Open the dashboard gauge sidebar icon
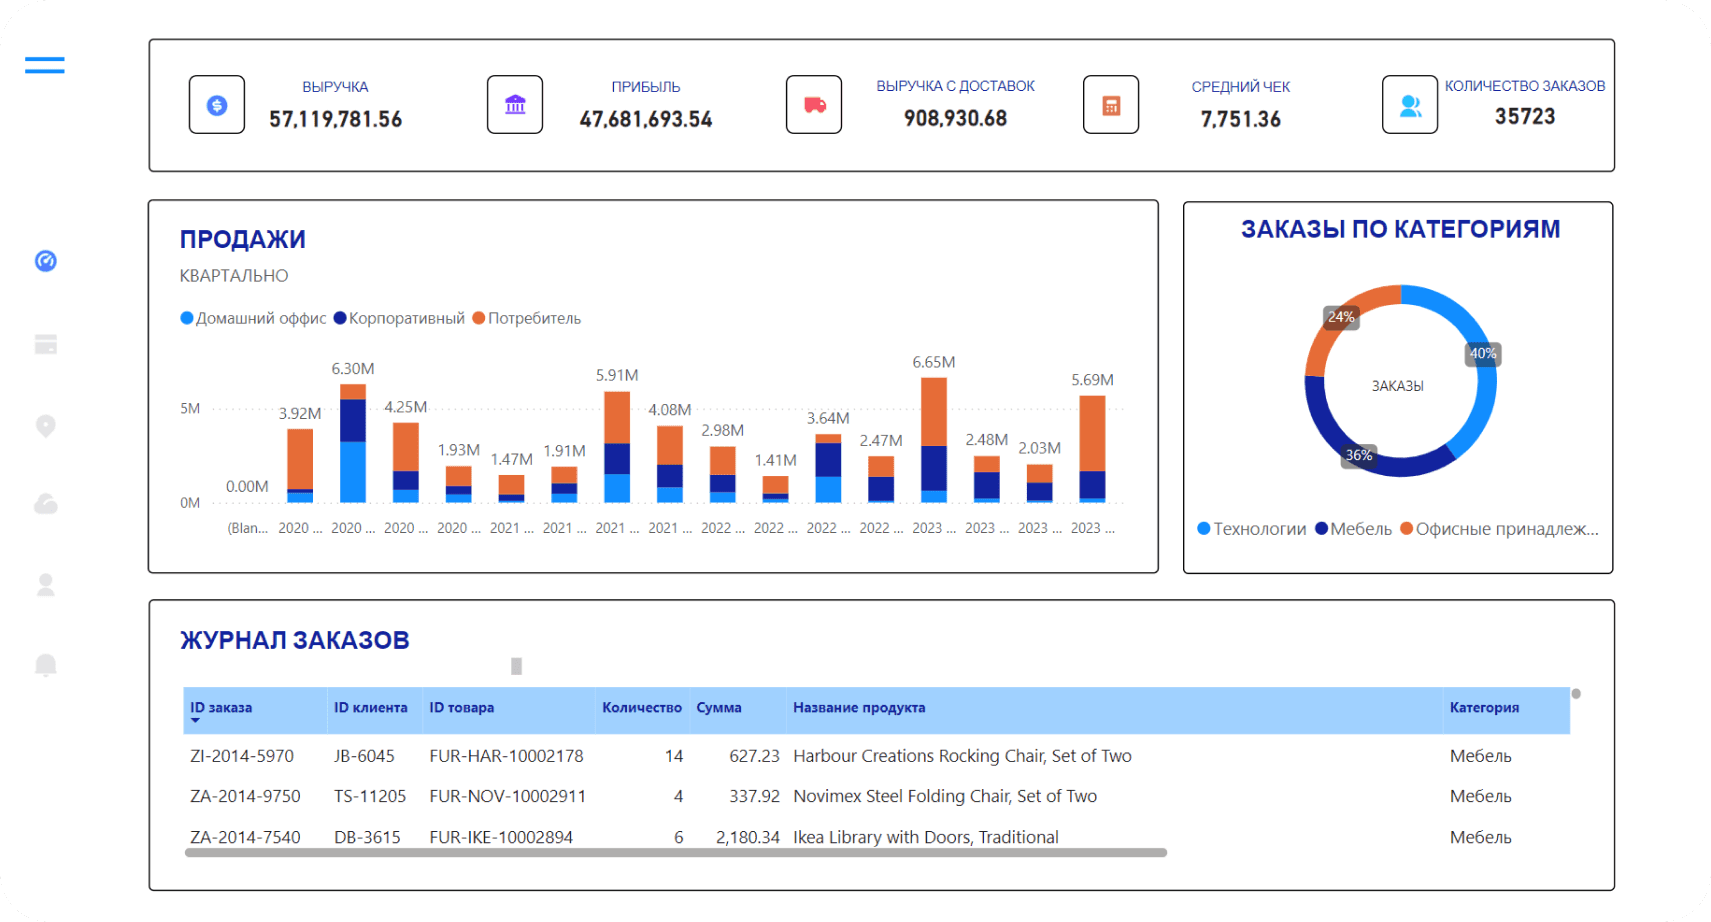1711x922 pixels. (x=46, y=261)
